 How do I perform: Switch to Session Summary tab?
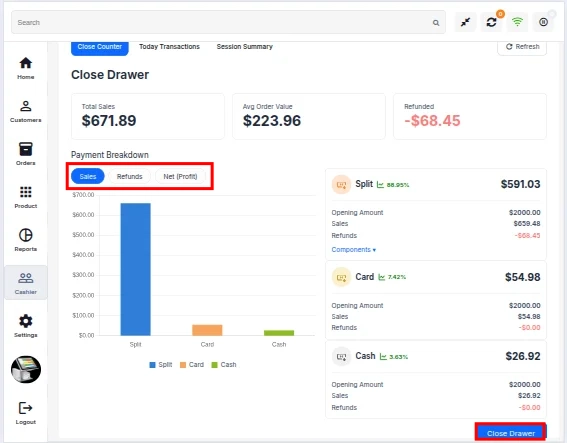click(x=244, y=47)
